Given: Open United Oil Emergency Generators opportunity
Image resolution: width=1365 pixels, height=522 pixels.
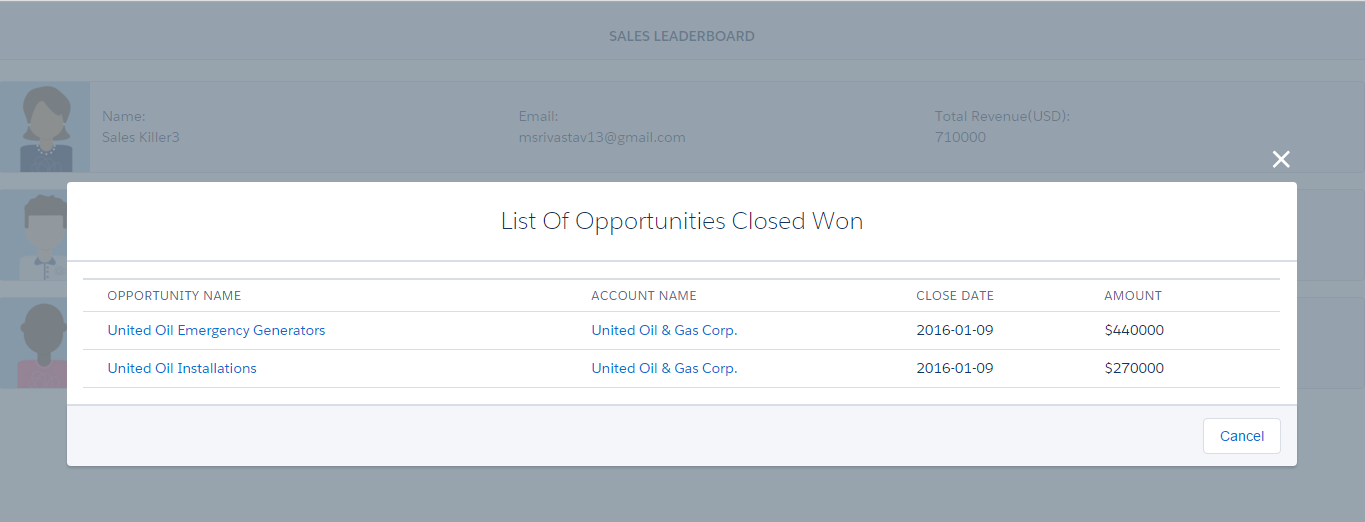Looking at the screenshot, I should tap(216, 330).
